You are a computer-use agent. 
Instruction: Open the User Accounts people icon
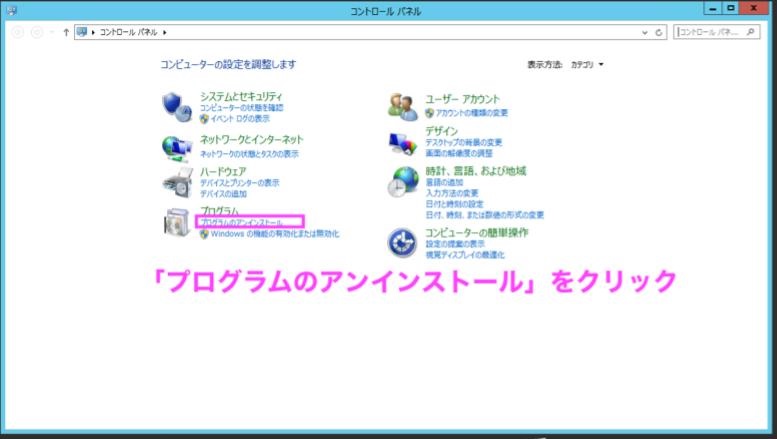(403, 104)
